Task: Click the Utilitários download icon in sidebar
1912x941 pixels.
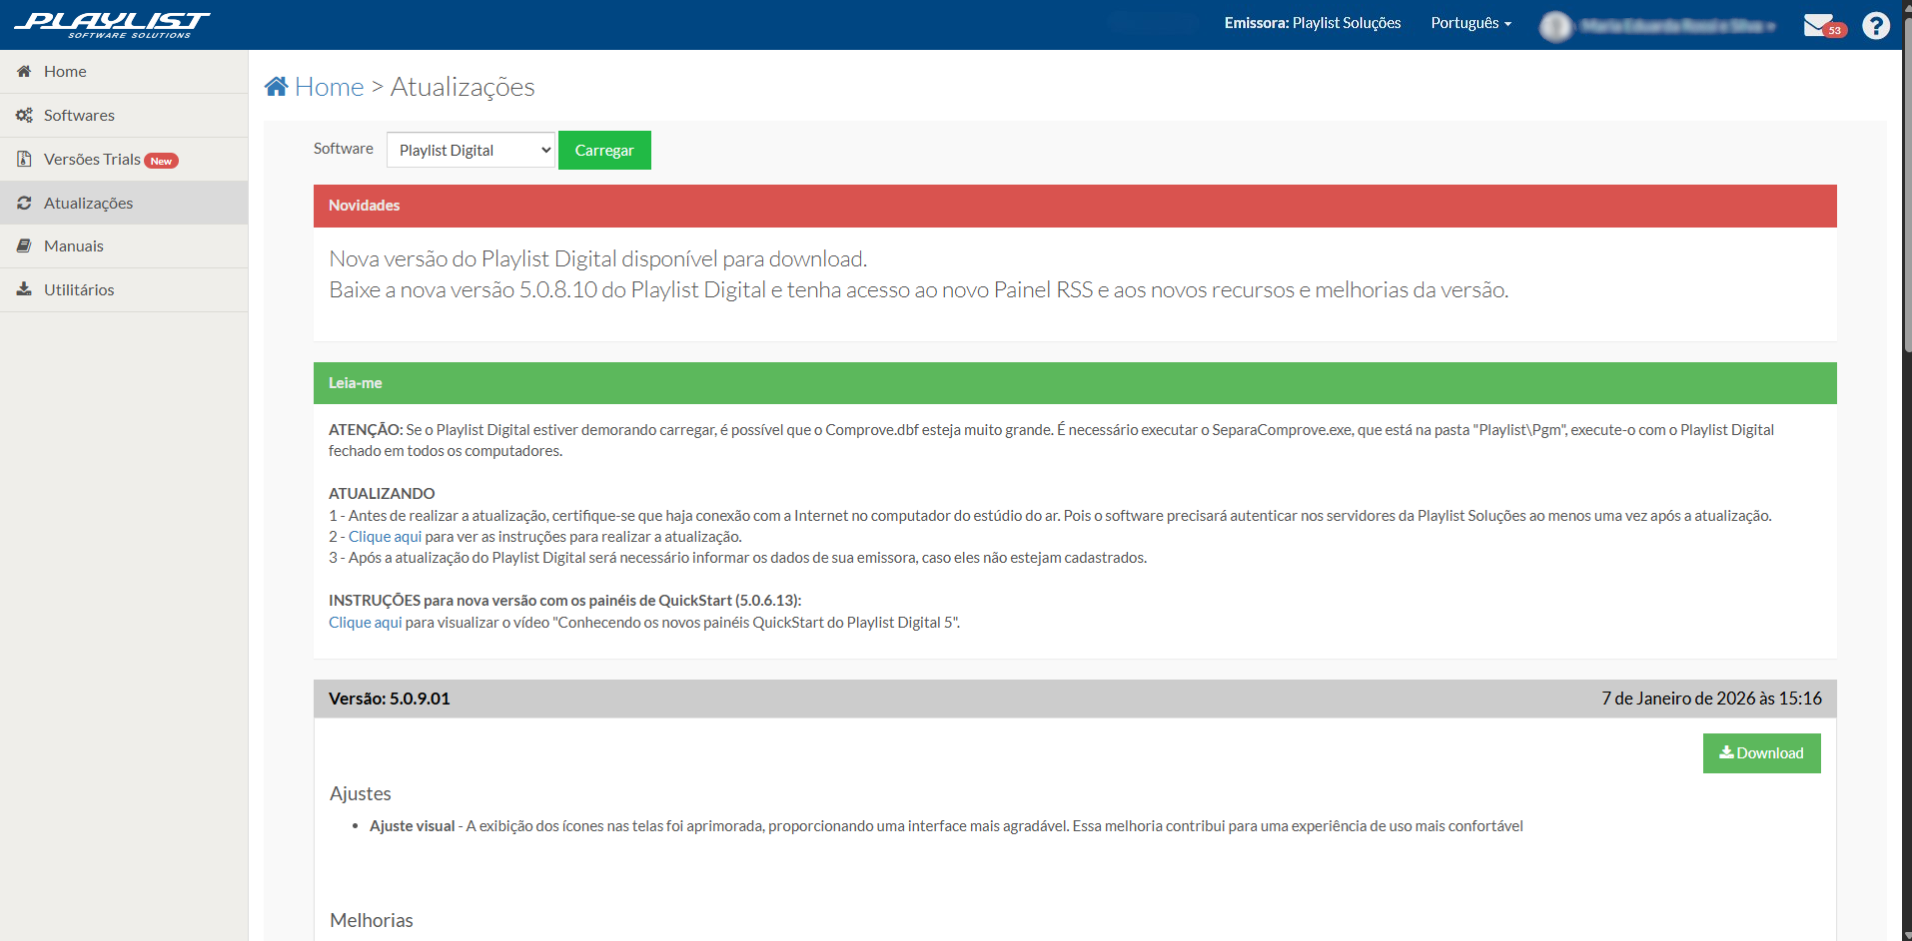Action: point(24,289)
